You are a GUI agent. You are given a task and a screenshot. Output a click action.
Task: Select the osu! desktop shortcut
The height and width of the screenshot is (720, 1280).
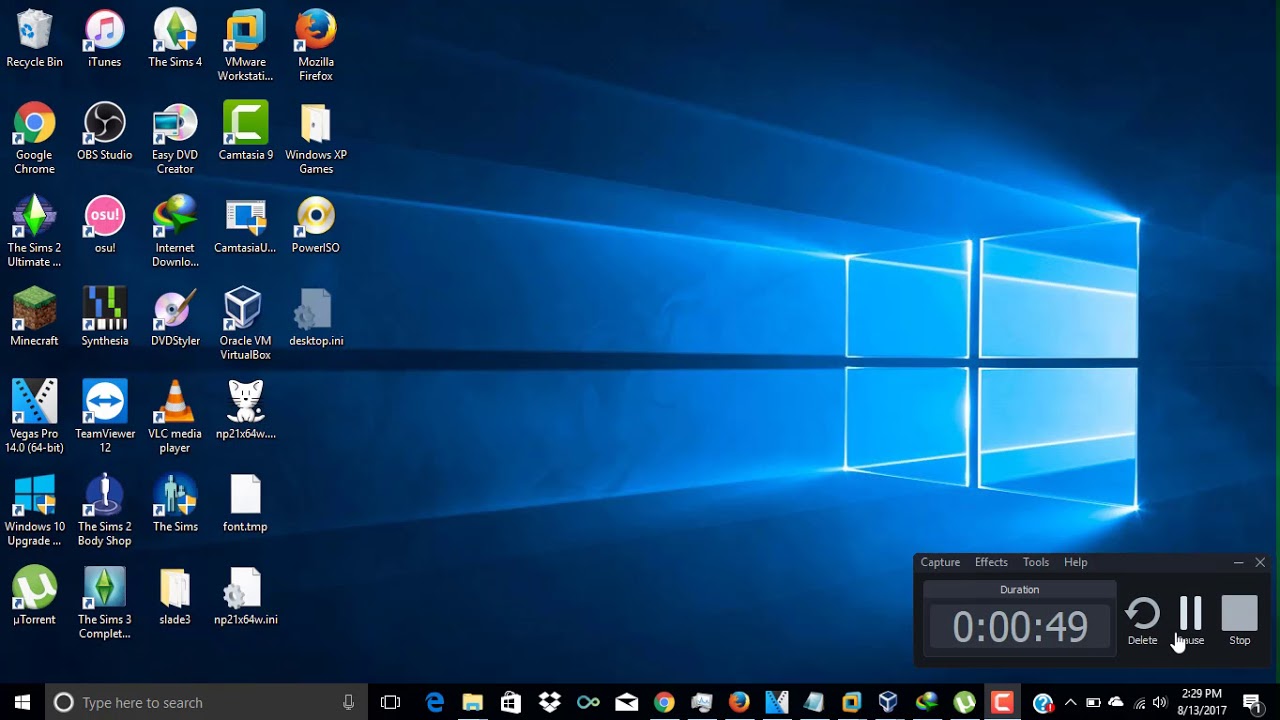105,225
